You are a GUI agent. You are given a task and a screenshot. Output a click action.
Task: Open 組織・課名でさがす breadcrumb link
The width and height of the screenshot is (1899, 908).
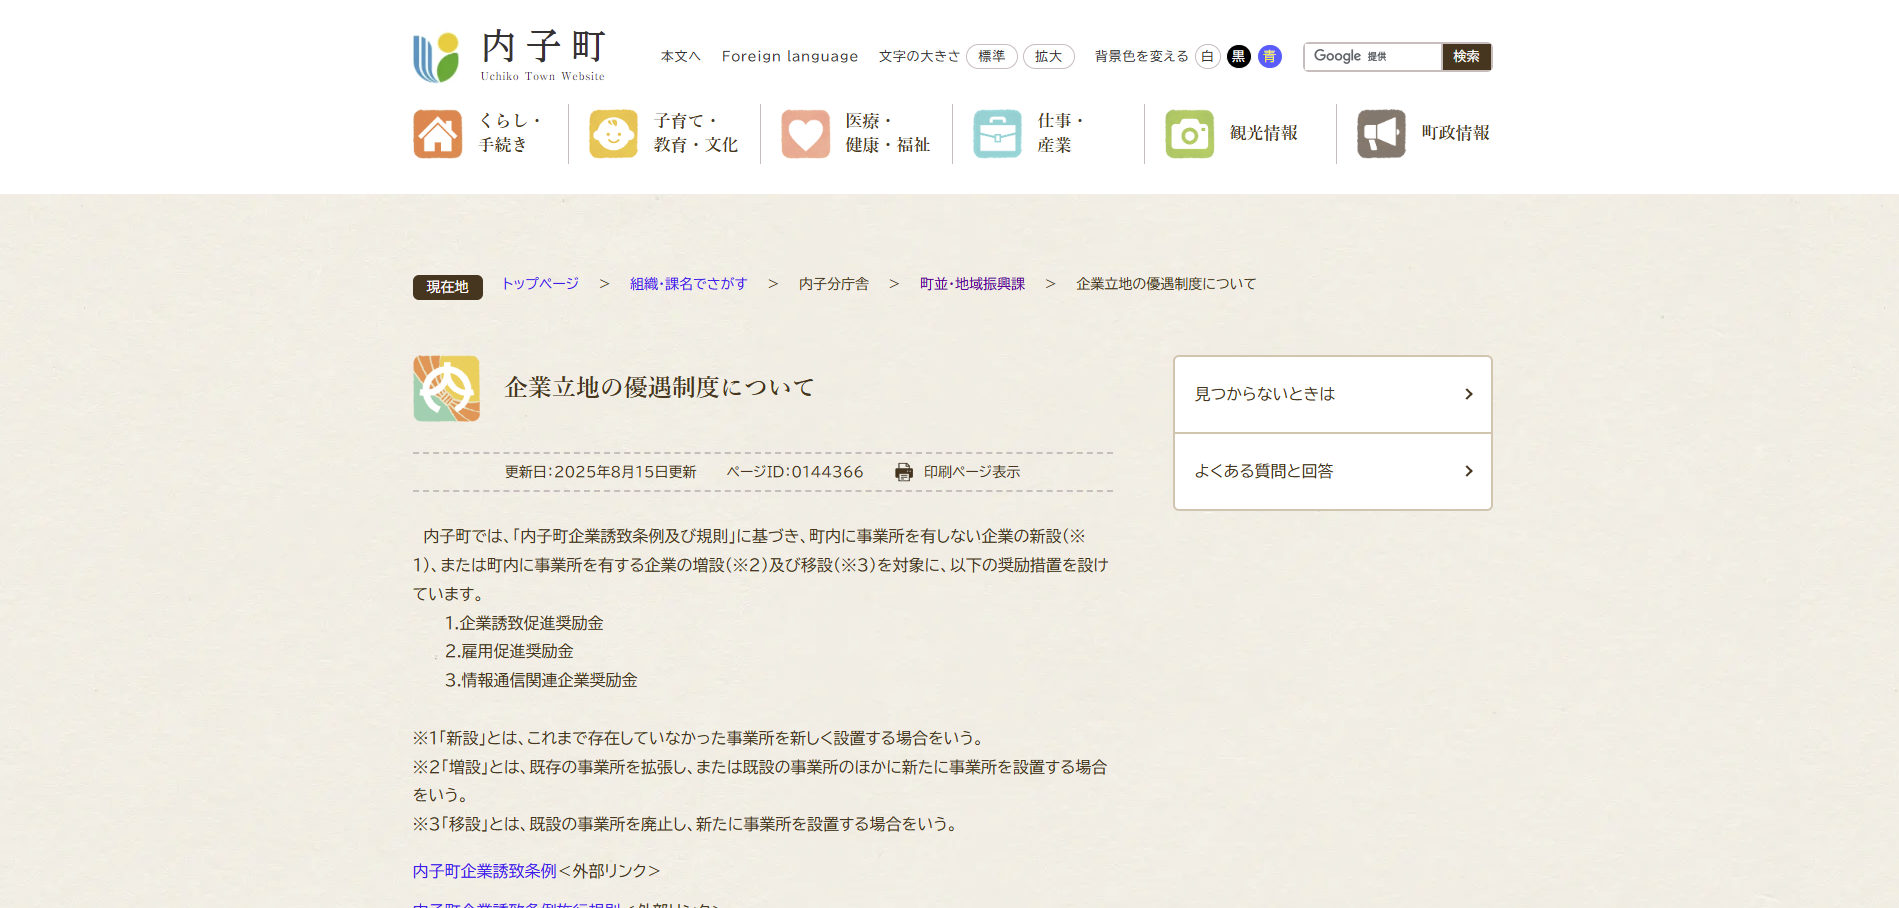(689, 284)
